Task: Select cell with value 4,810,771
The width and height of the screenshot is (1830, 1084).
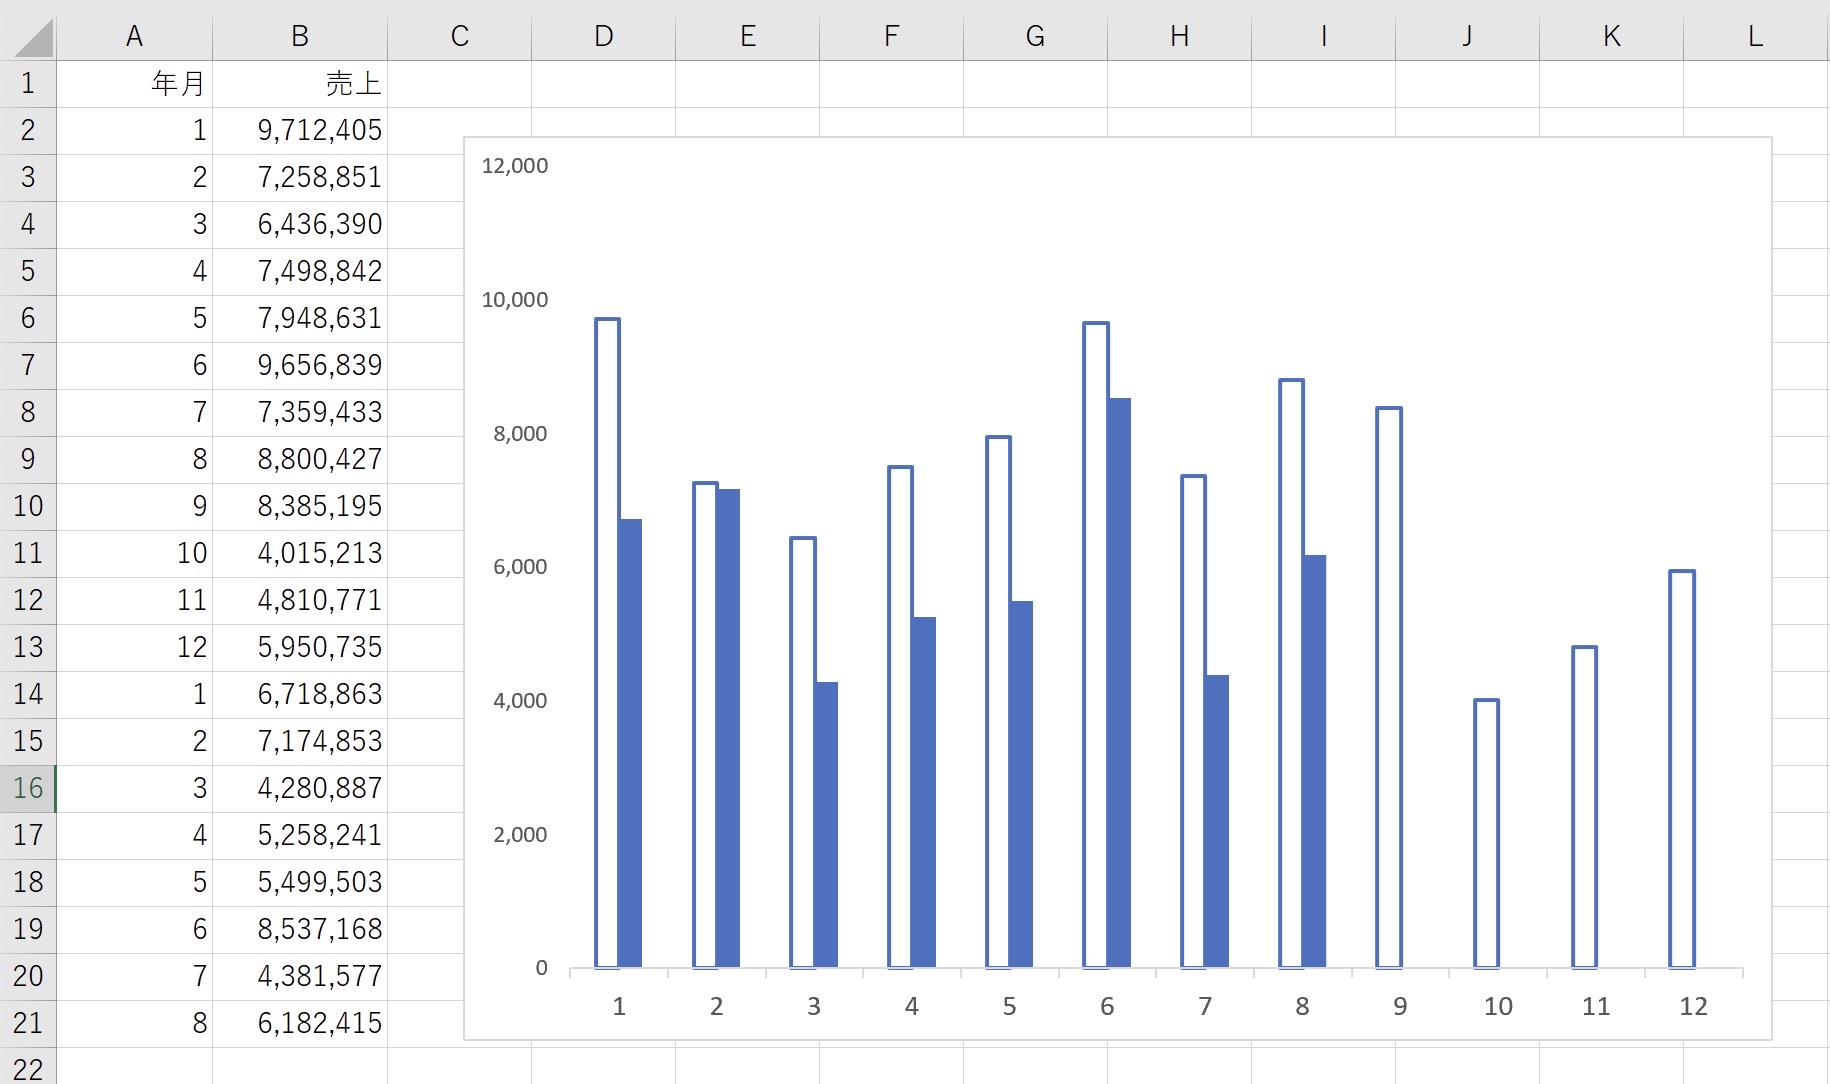Action: coord(300,601)
